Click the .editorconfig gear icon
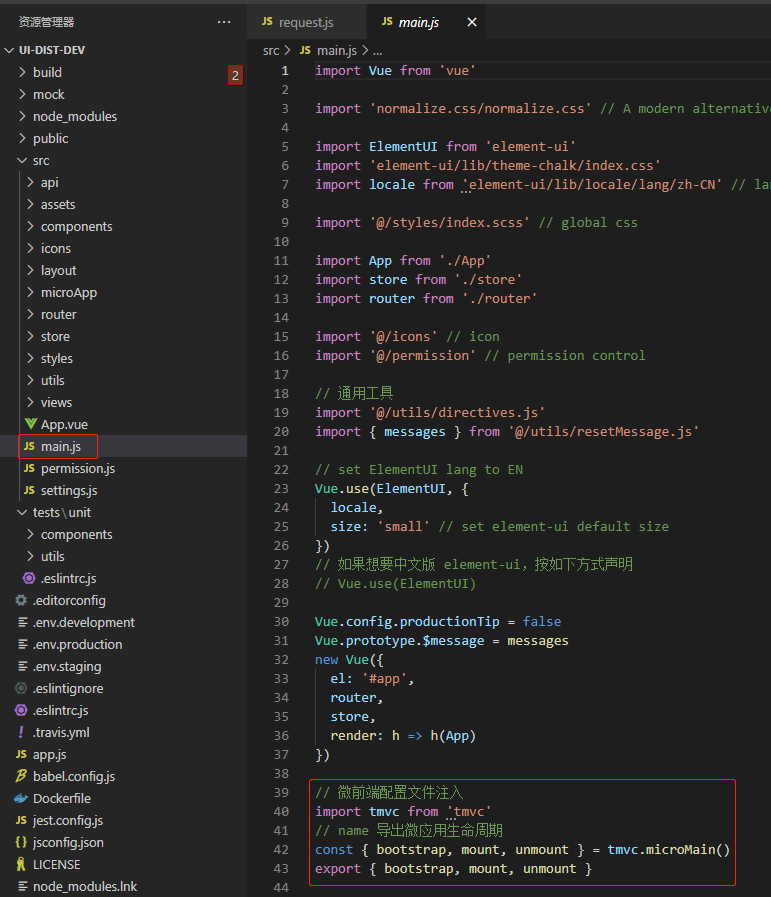This screenshot has width=771, height=897. [x=21, y=600]
